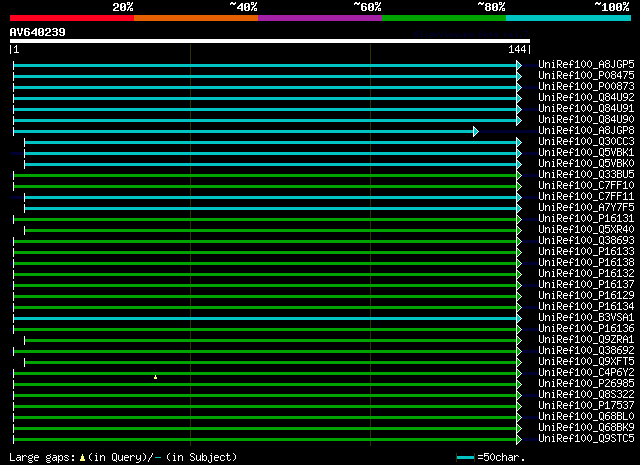Open hit UniRef100_Q84U90
Image resolution: width=640 pixels, height=465 pixels.
point(586,120)
